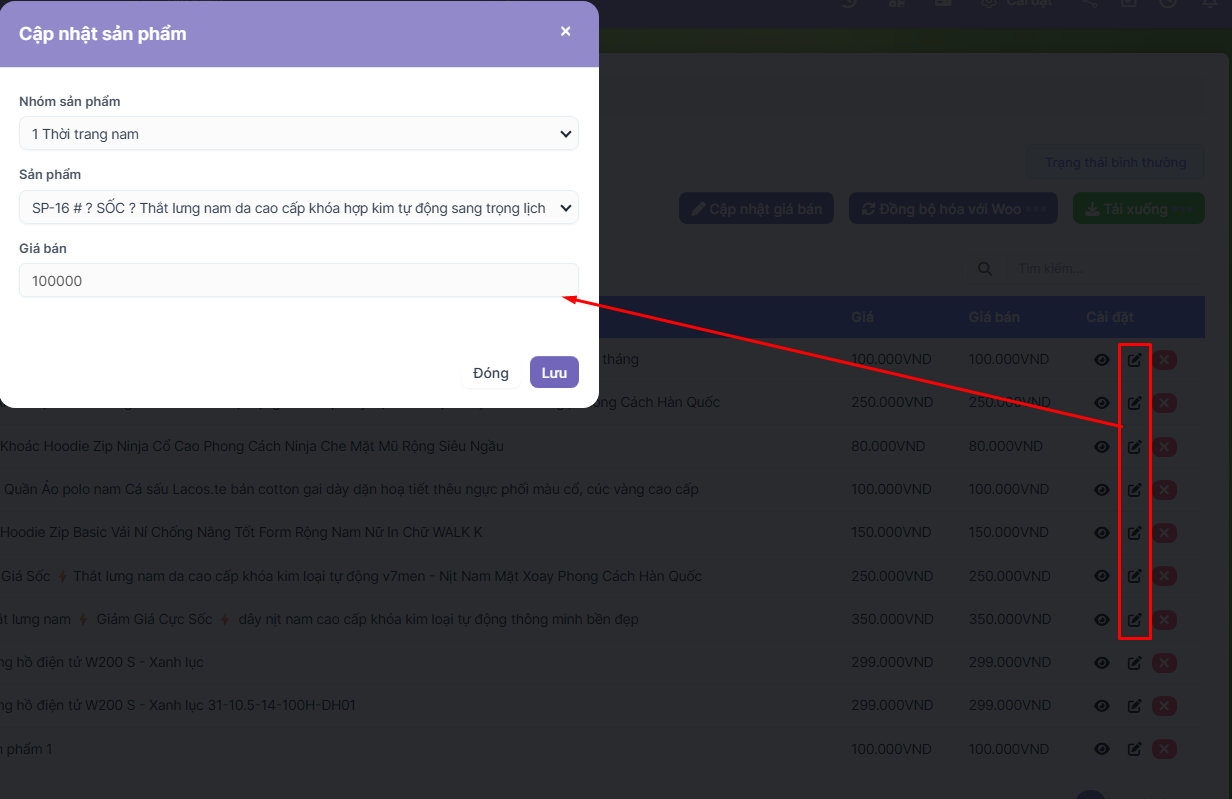Screen dimensions: 1232x799
Task: Sort by the Giá bán column header
Action: 994,317
